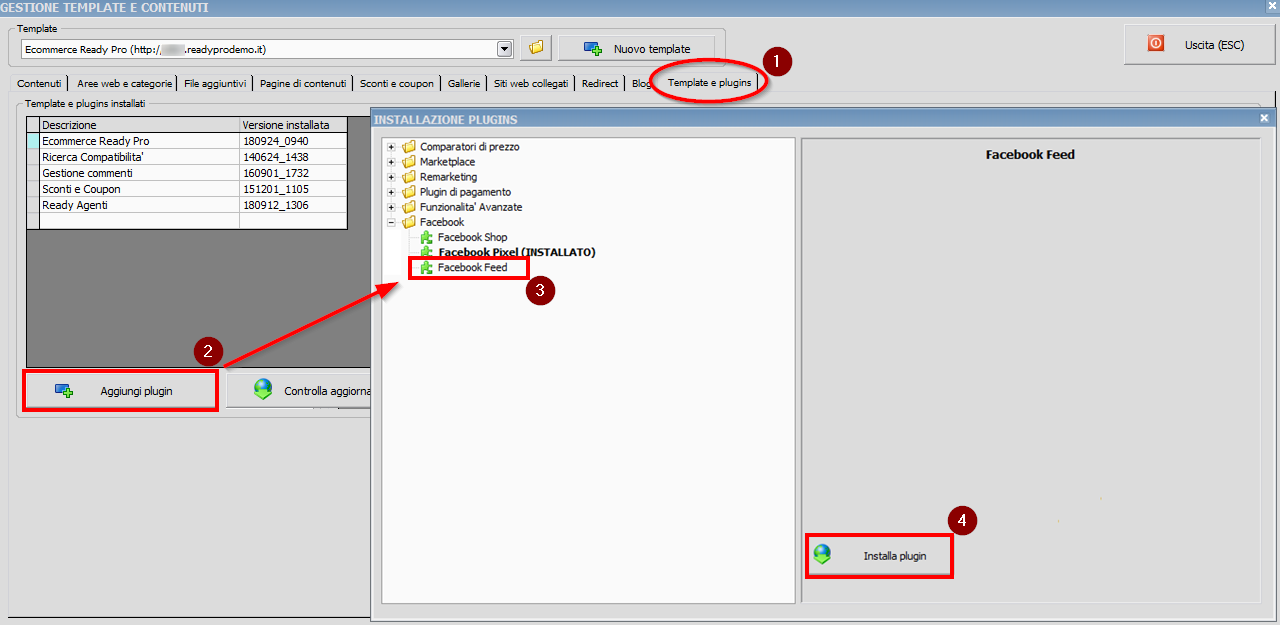Expand the Funzionalita' Avanzate node
1280x625 pixels.
click(x=392, y=207)
